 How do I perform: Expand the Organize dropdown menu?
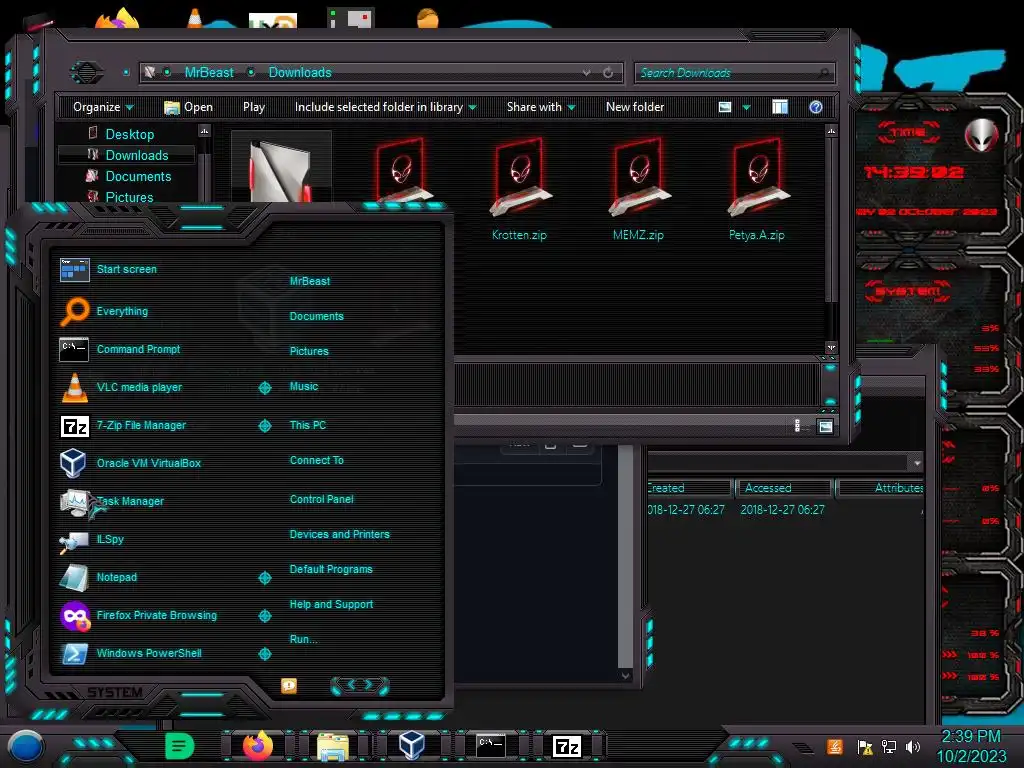point(103,107)
